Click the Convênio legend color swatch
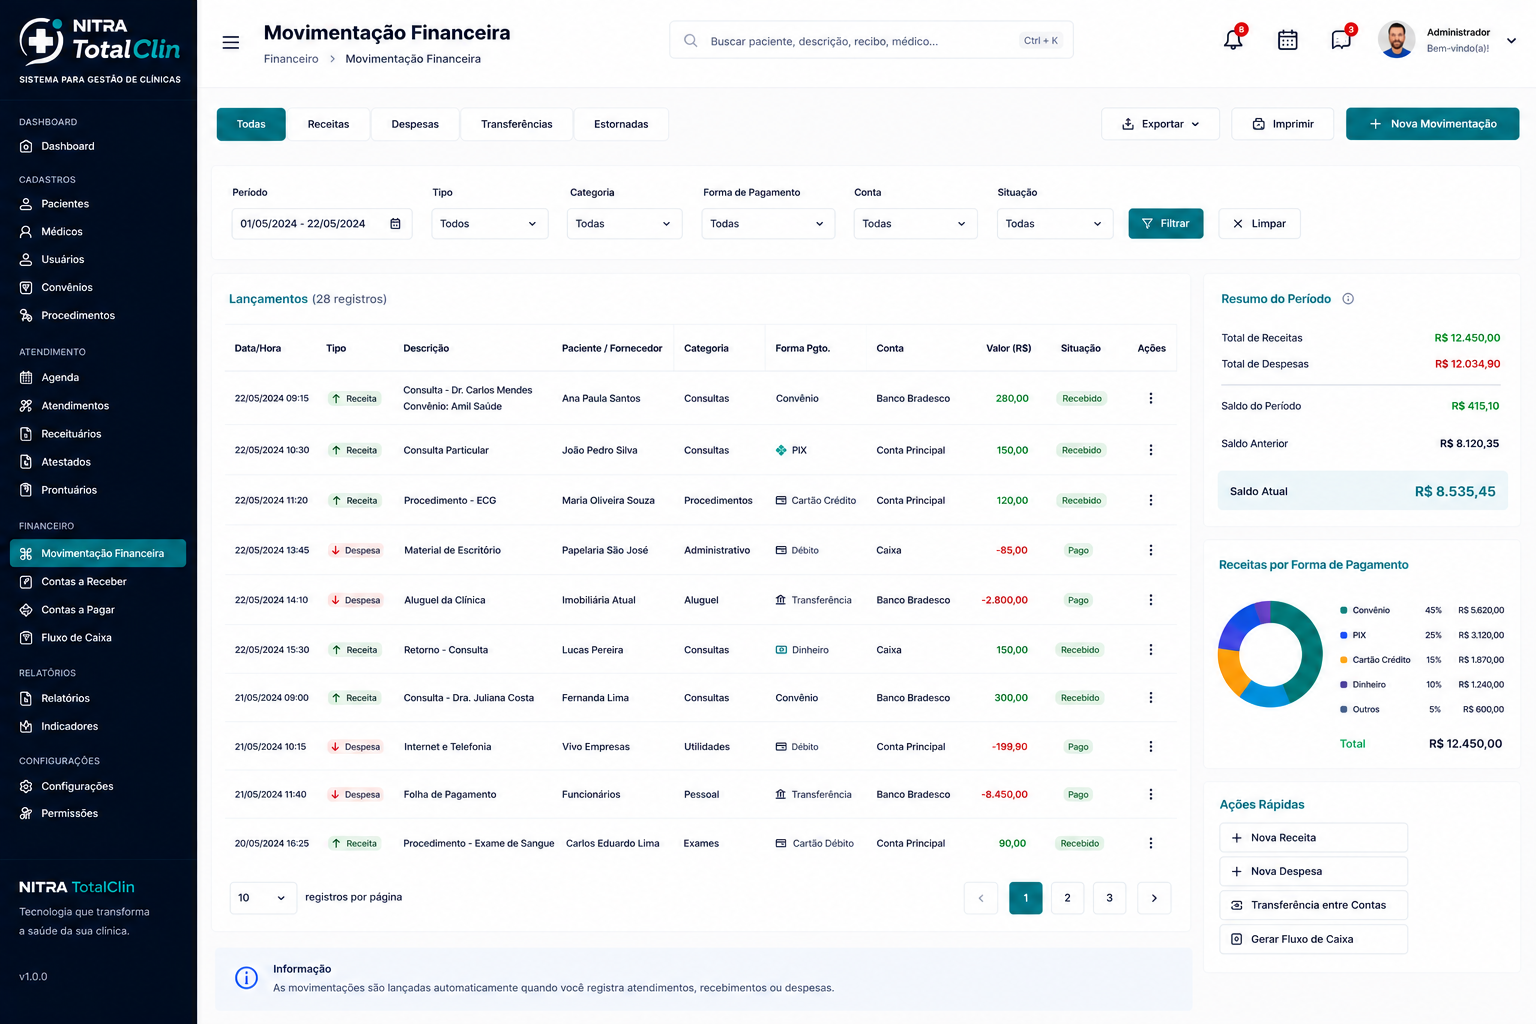Image resolution: width=1536 pixels, height=1024 pixels. pos(1343,610)
